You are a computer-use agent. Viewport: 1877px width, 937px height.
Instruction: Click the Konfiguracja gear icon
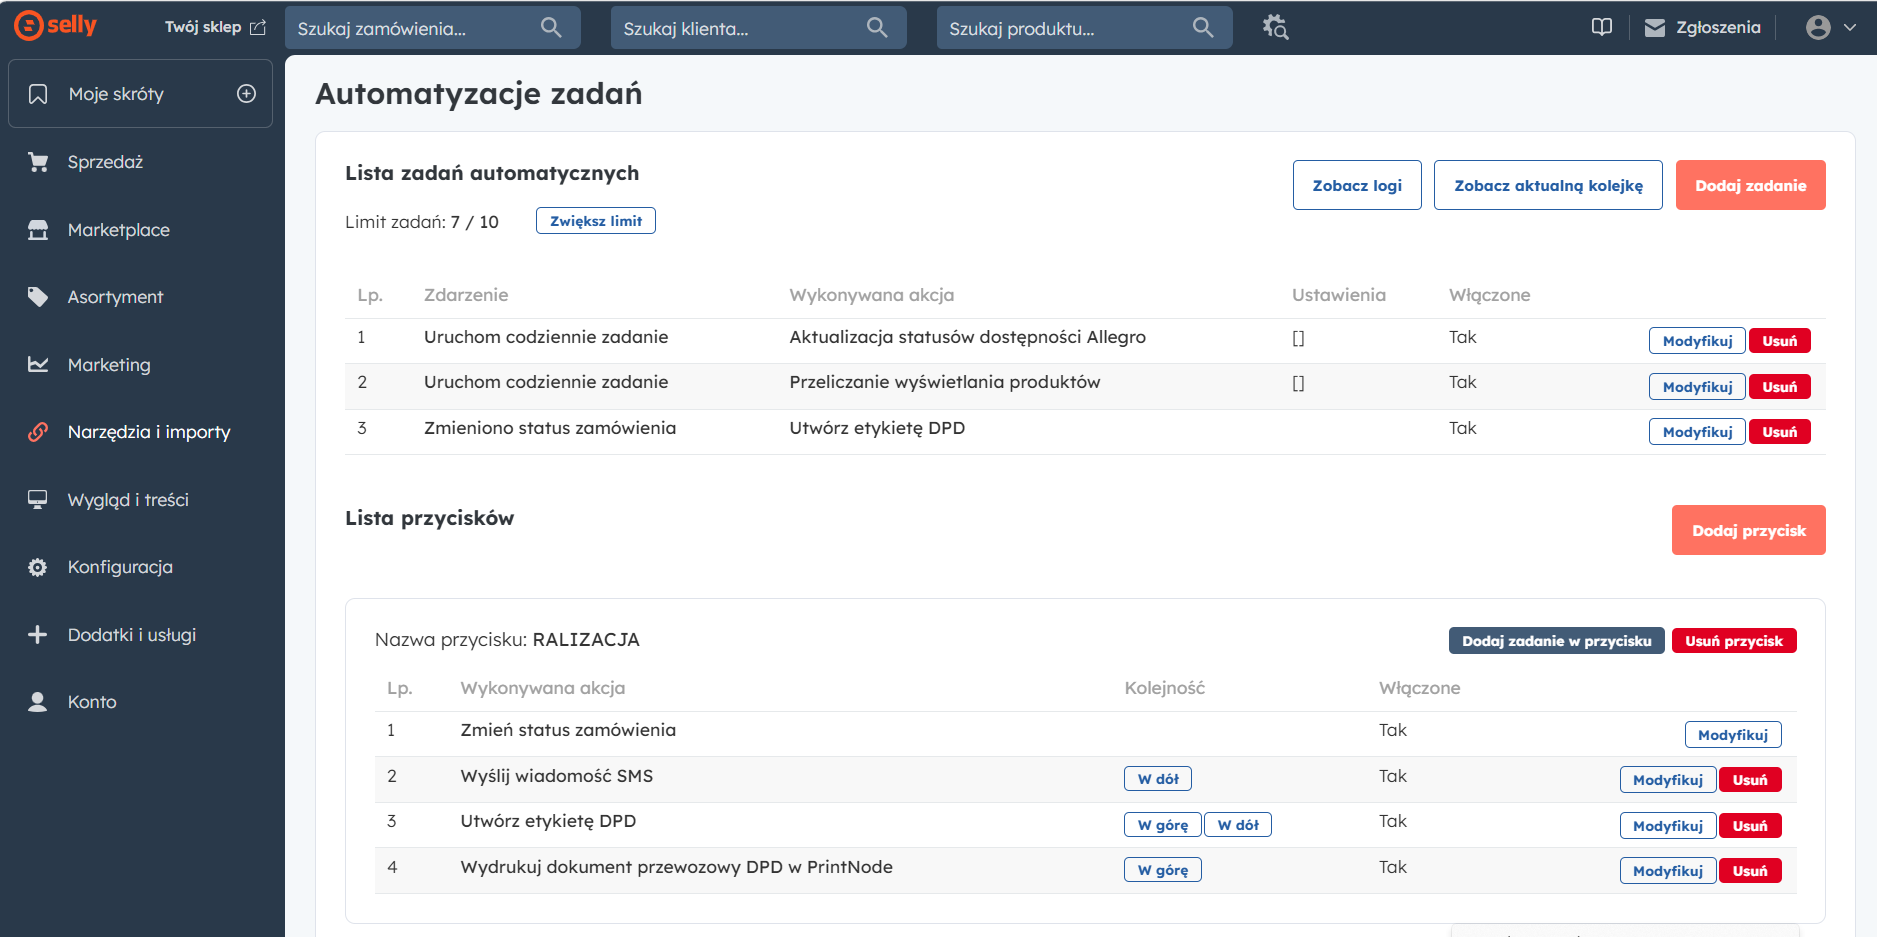pyautogui.click(x=38, y=567)
